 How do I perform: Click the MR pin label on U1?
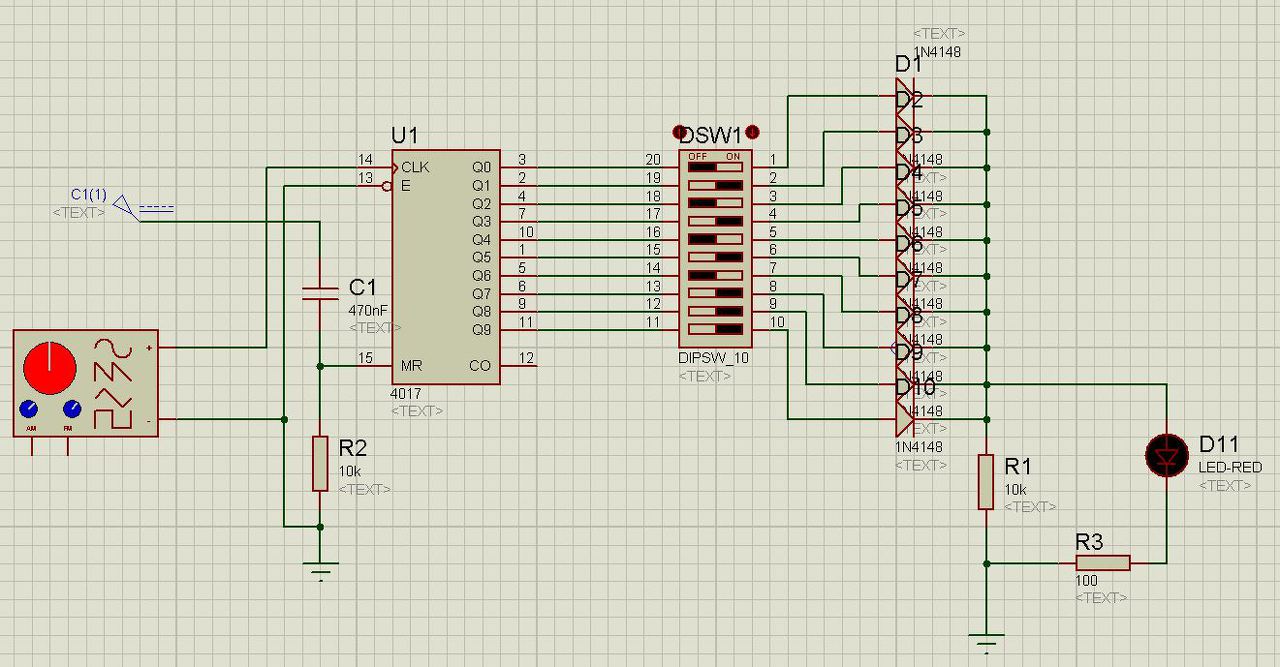[x=412, y=365]
